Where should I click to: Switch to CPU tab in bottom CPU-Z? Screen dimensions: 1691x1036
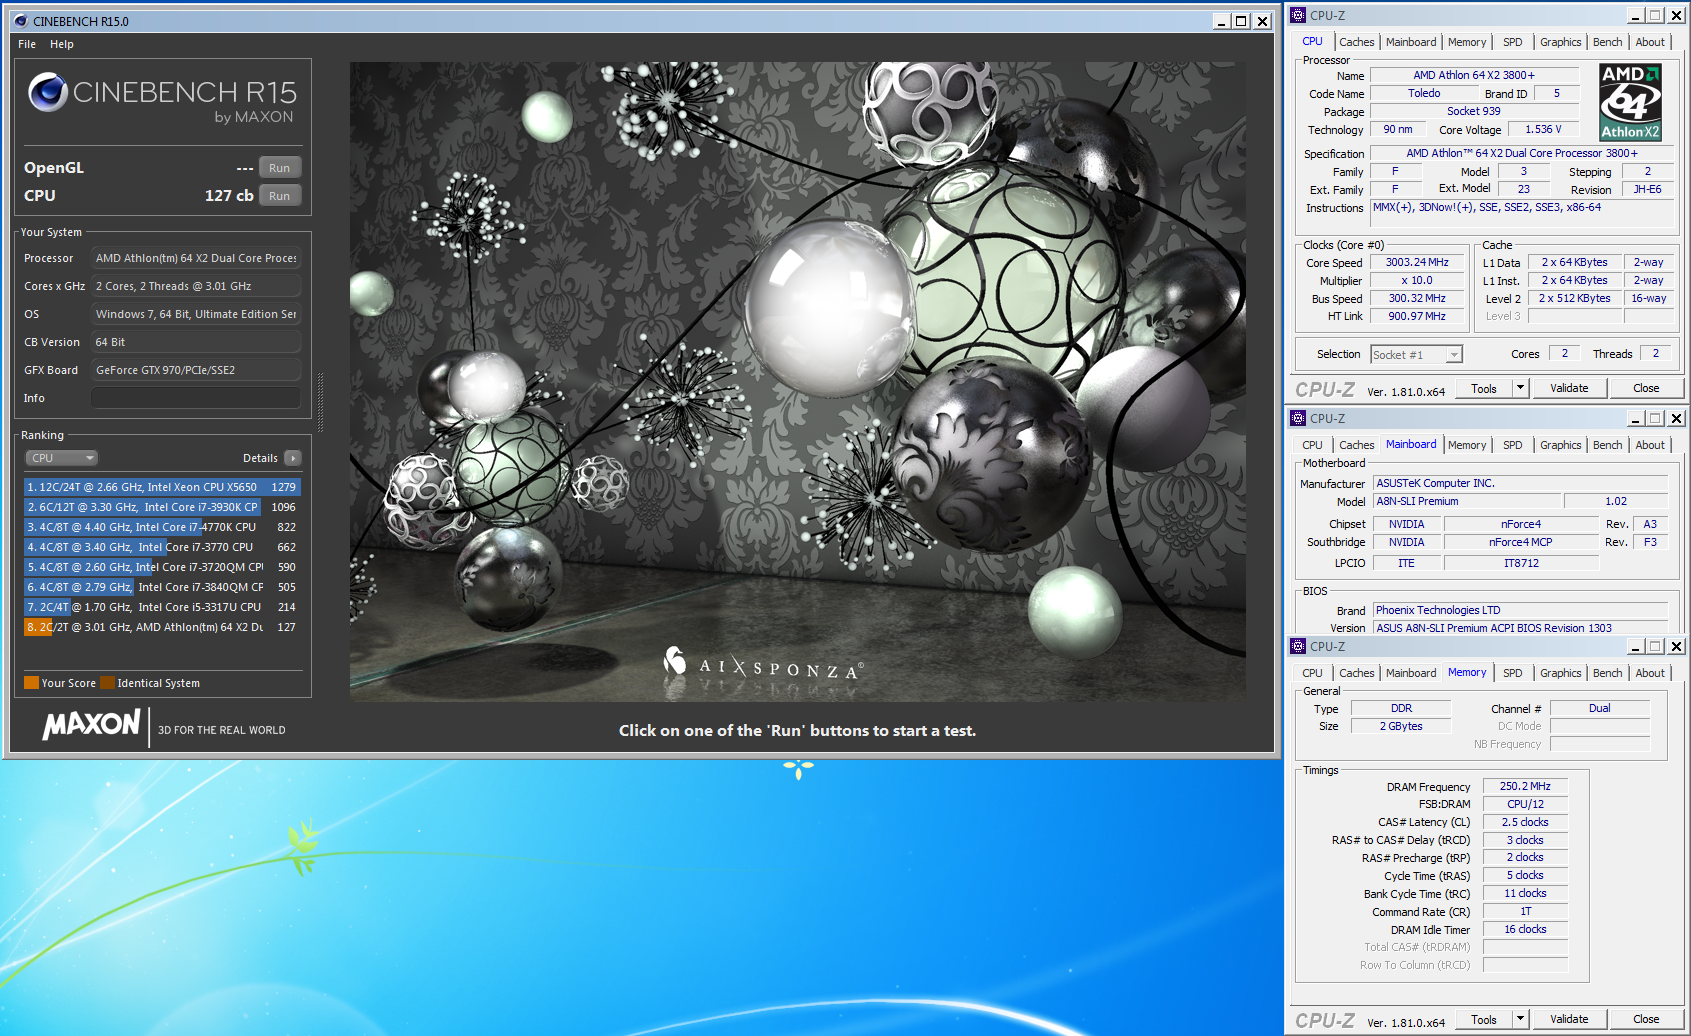tap(1312, 673)
